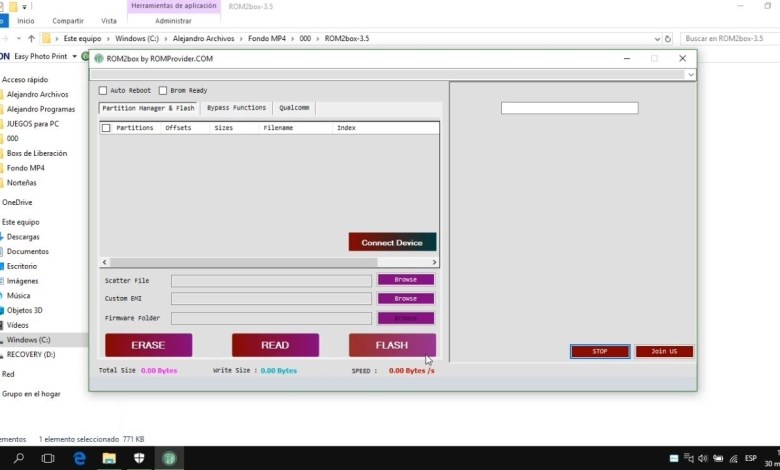Check the select-all Partitions header checkbox

pos(106,128)
